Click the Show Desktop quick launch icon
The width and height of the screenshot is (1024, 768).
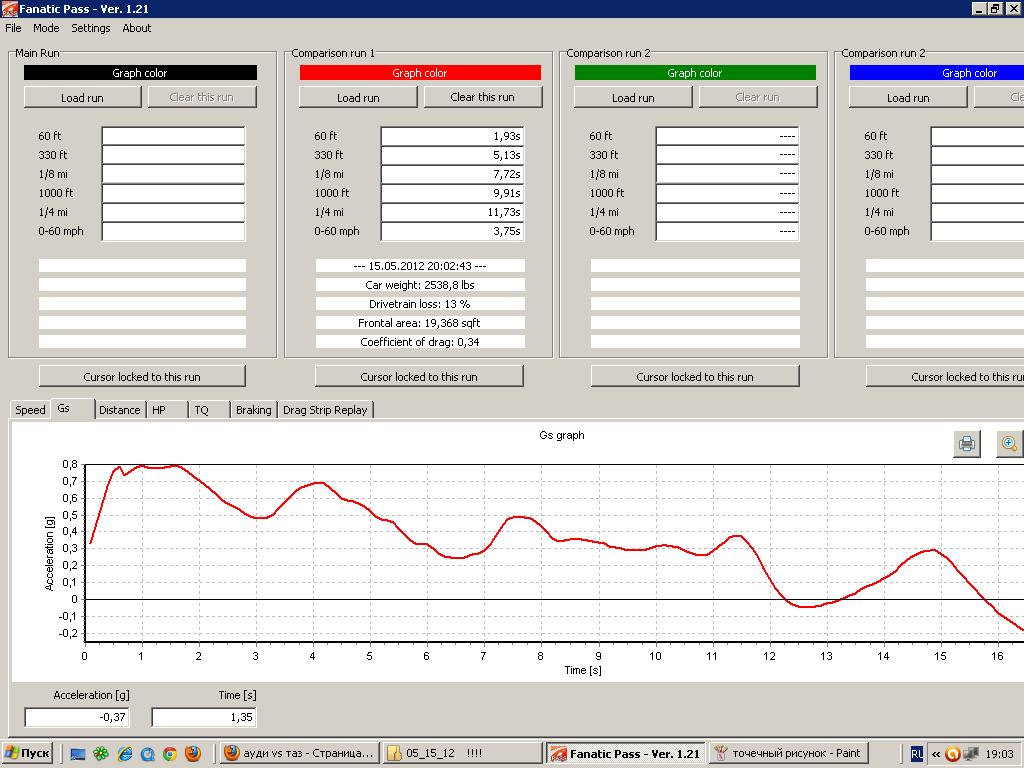pos(78,753)
